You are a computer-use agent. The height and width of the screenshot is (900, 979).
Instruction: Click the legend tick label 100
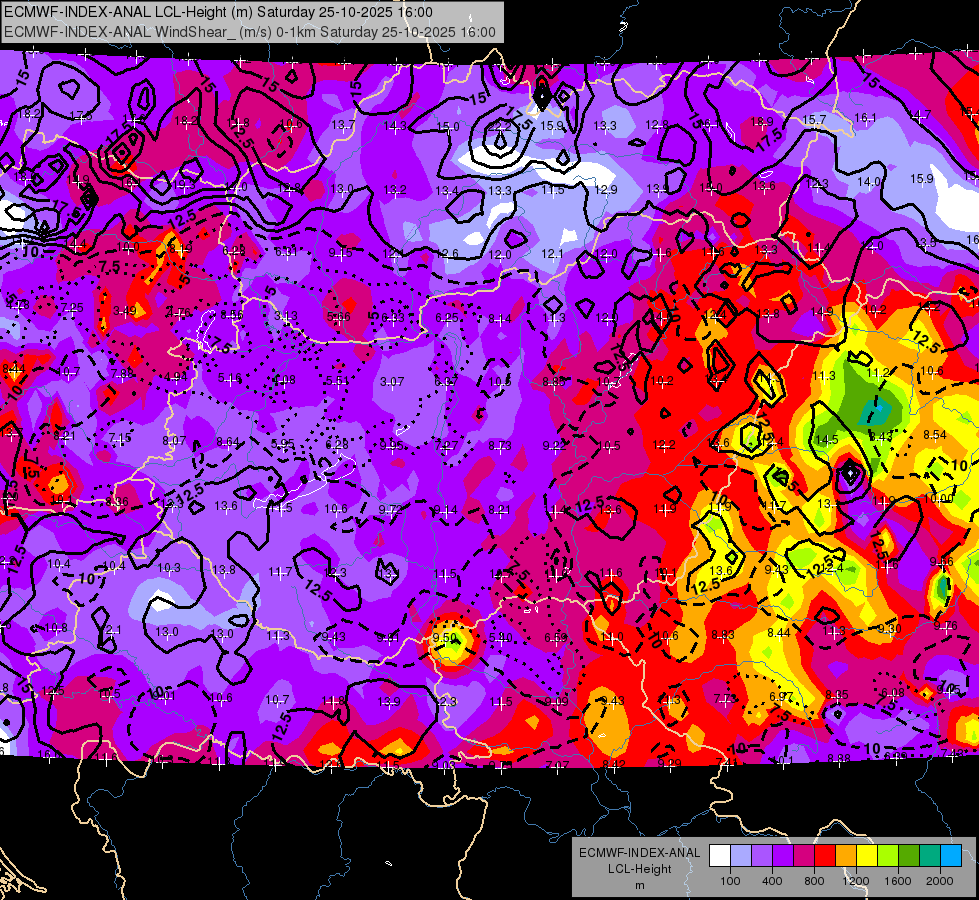pyautogui.click(x=730, y=881)
